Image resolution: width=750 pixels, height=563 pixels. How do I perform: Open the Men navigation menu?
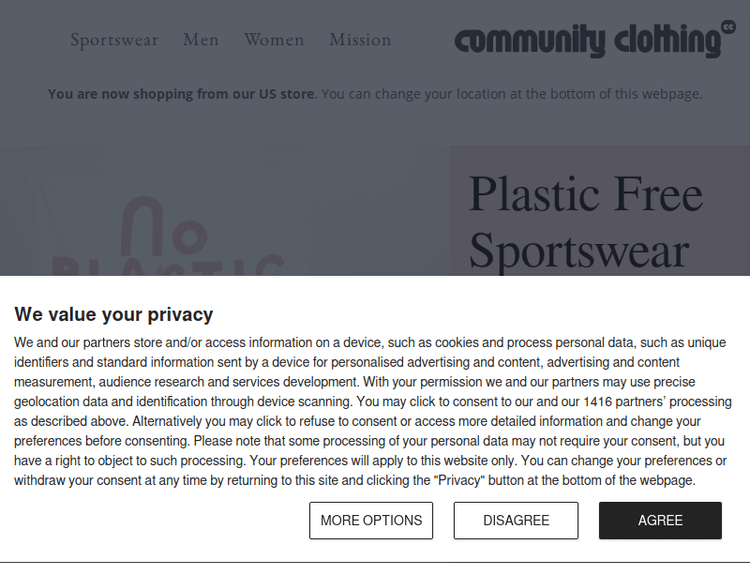click(x=201, y=40)
